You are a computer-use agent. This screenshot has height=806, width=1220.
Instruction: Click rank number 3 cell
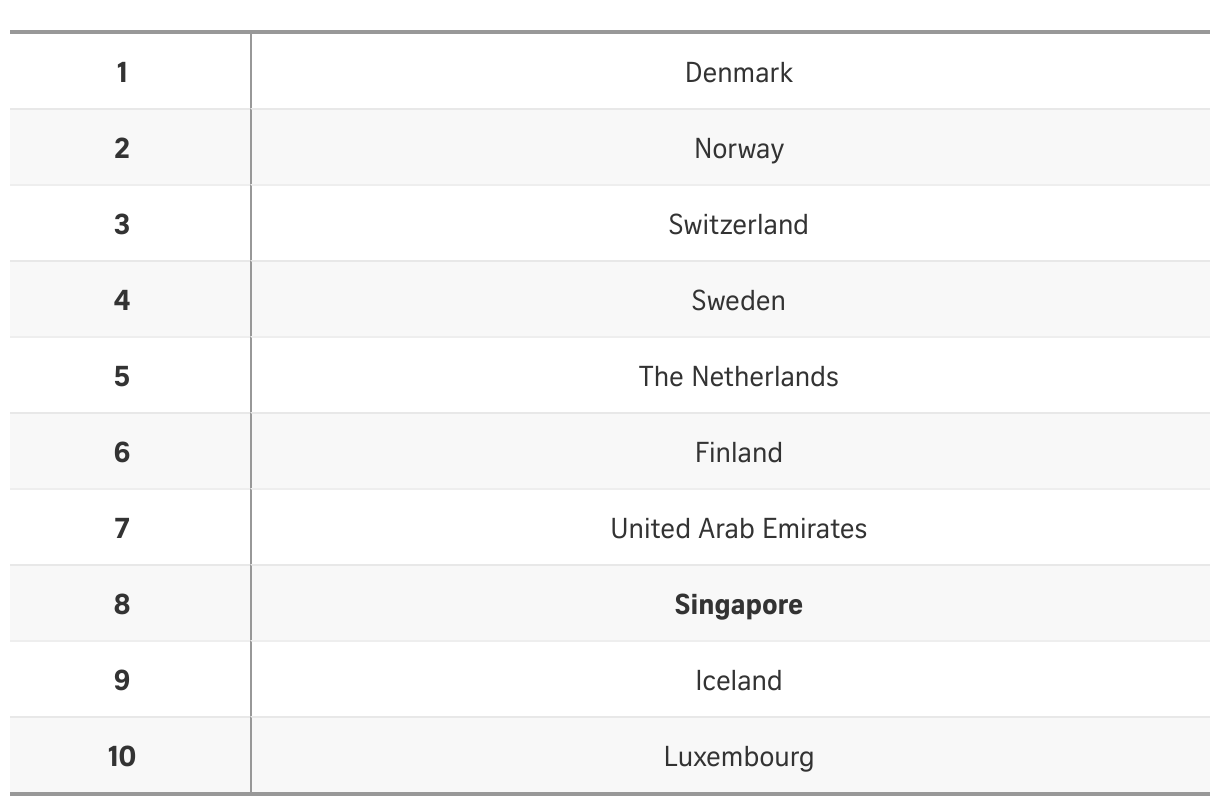(122, 225)
